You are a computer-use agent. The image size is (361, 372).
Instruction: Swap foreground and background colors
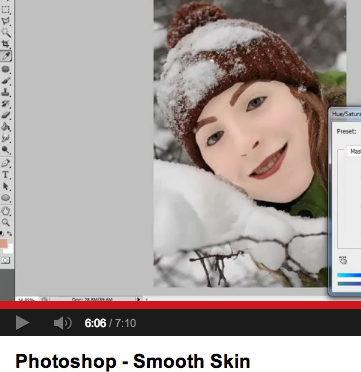tap(10, 233)
